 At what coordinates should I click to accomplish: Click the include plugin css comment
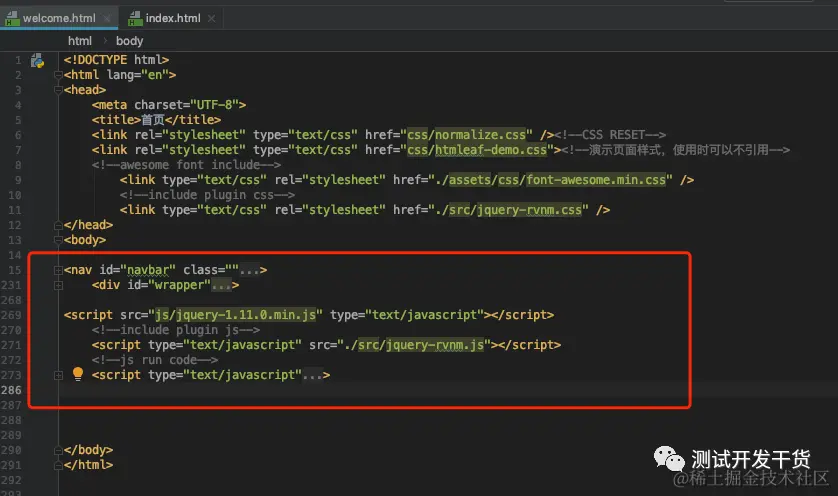207,195
